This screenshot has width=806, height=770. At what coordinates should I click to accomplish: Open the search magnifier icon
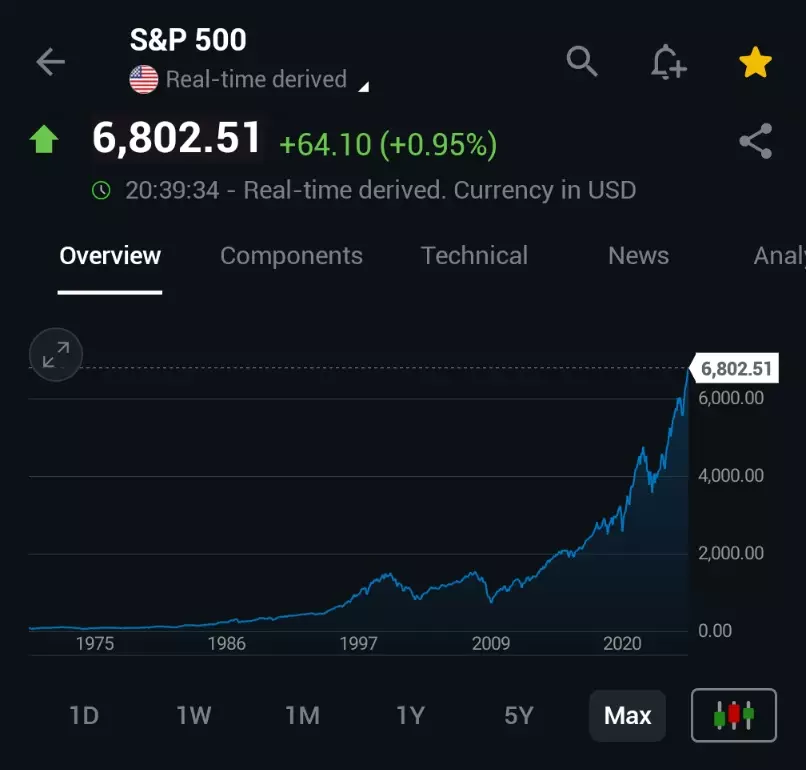tap(581, 62)
